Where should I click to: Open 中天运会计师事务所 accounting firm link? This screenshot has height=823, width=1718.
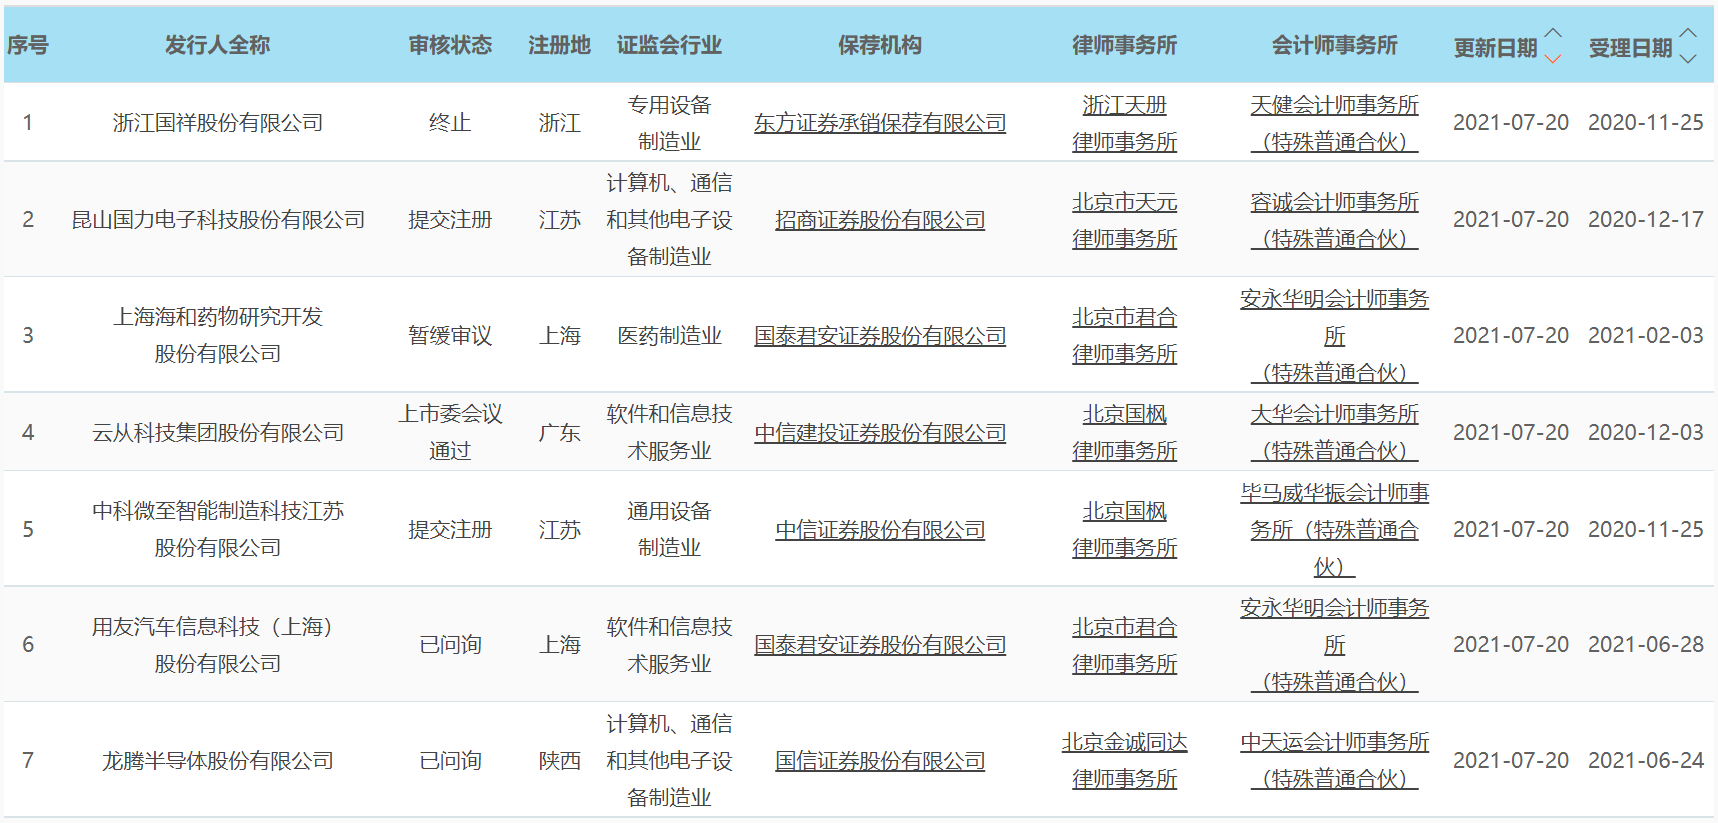tap(1334, 761)
